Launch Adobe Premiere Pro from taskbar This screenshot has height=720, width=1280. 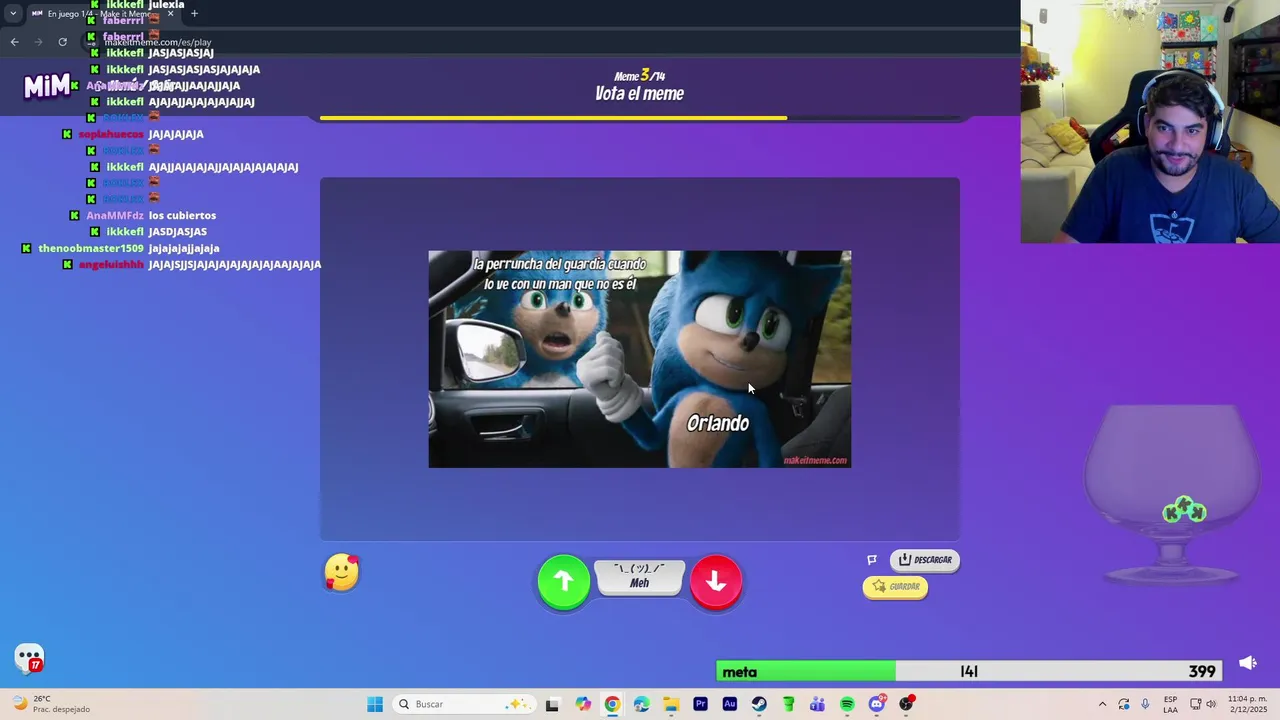(700, 704)
